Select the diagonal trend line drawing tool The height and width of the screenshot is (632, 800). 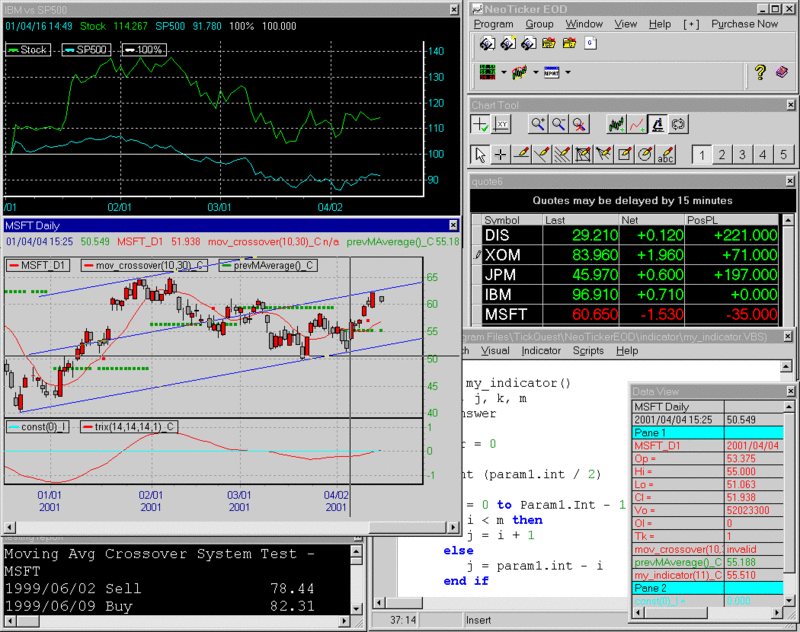(542, 155)
